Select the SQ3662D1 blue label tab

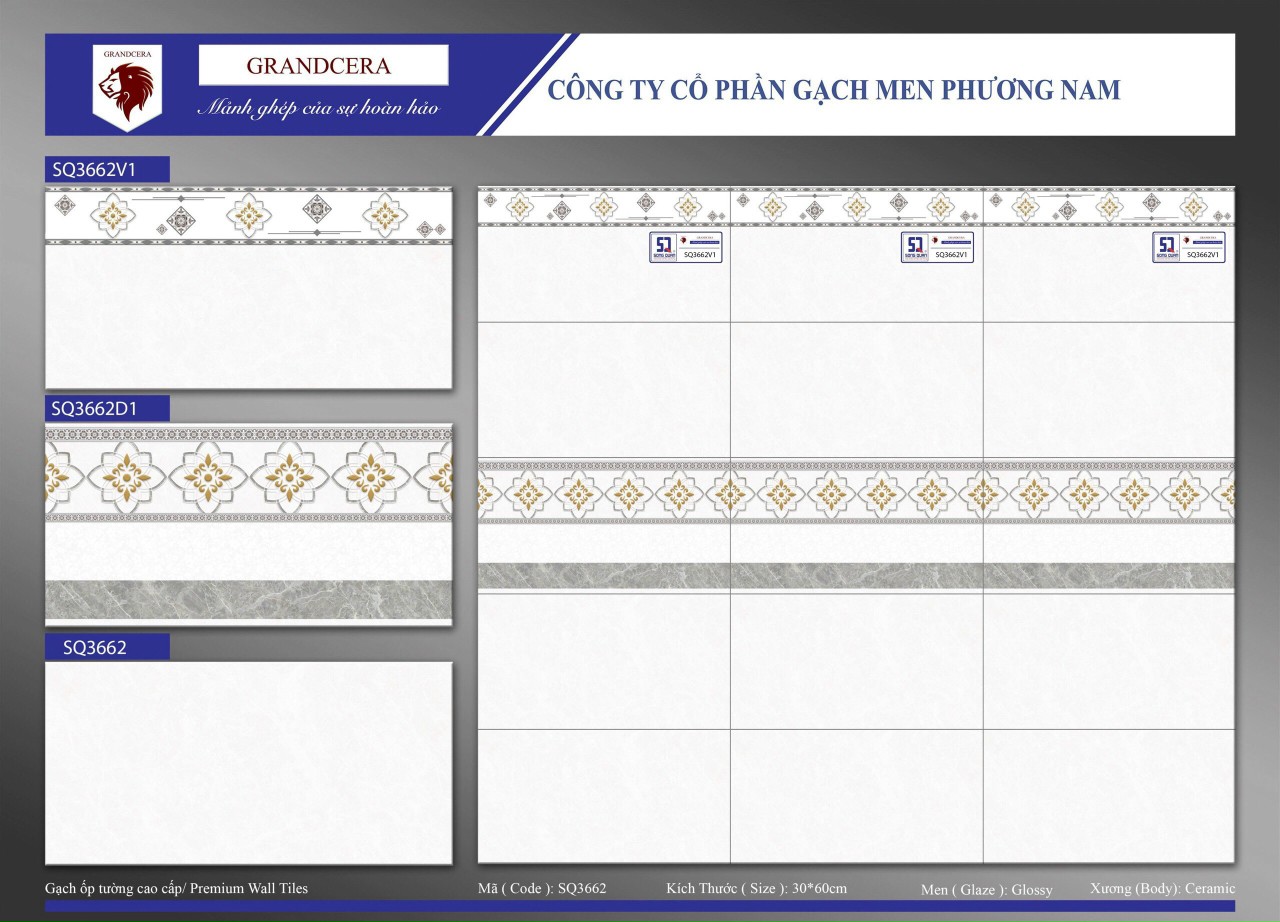tap(107, 408)
